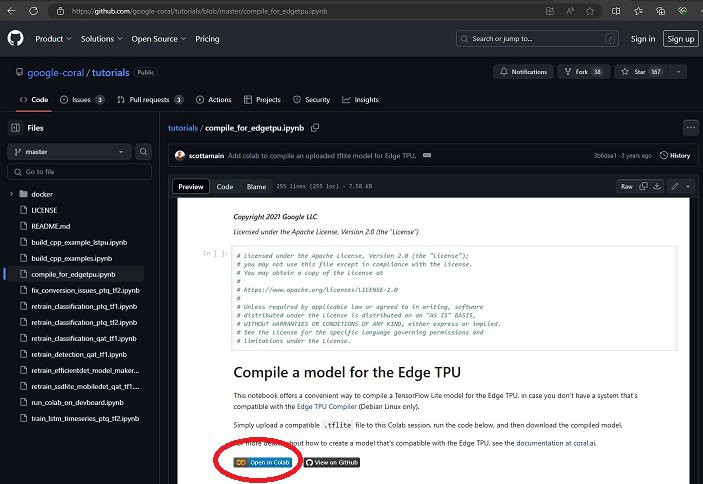This screenshot has height=484, width=703.
Task: Expand the Open Source menu
Action: click(159, 39)
